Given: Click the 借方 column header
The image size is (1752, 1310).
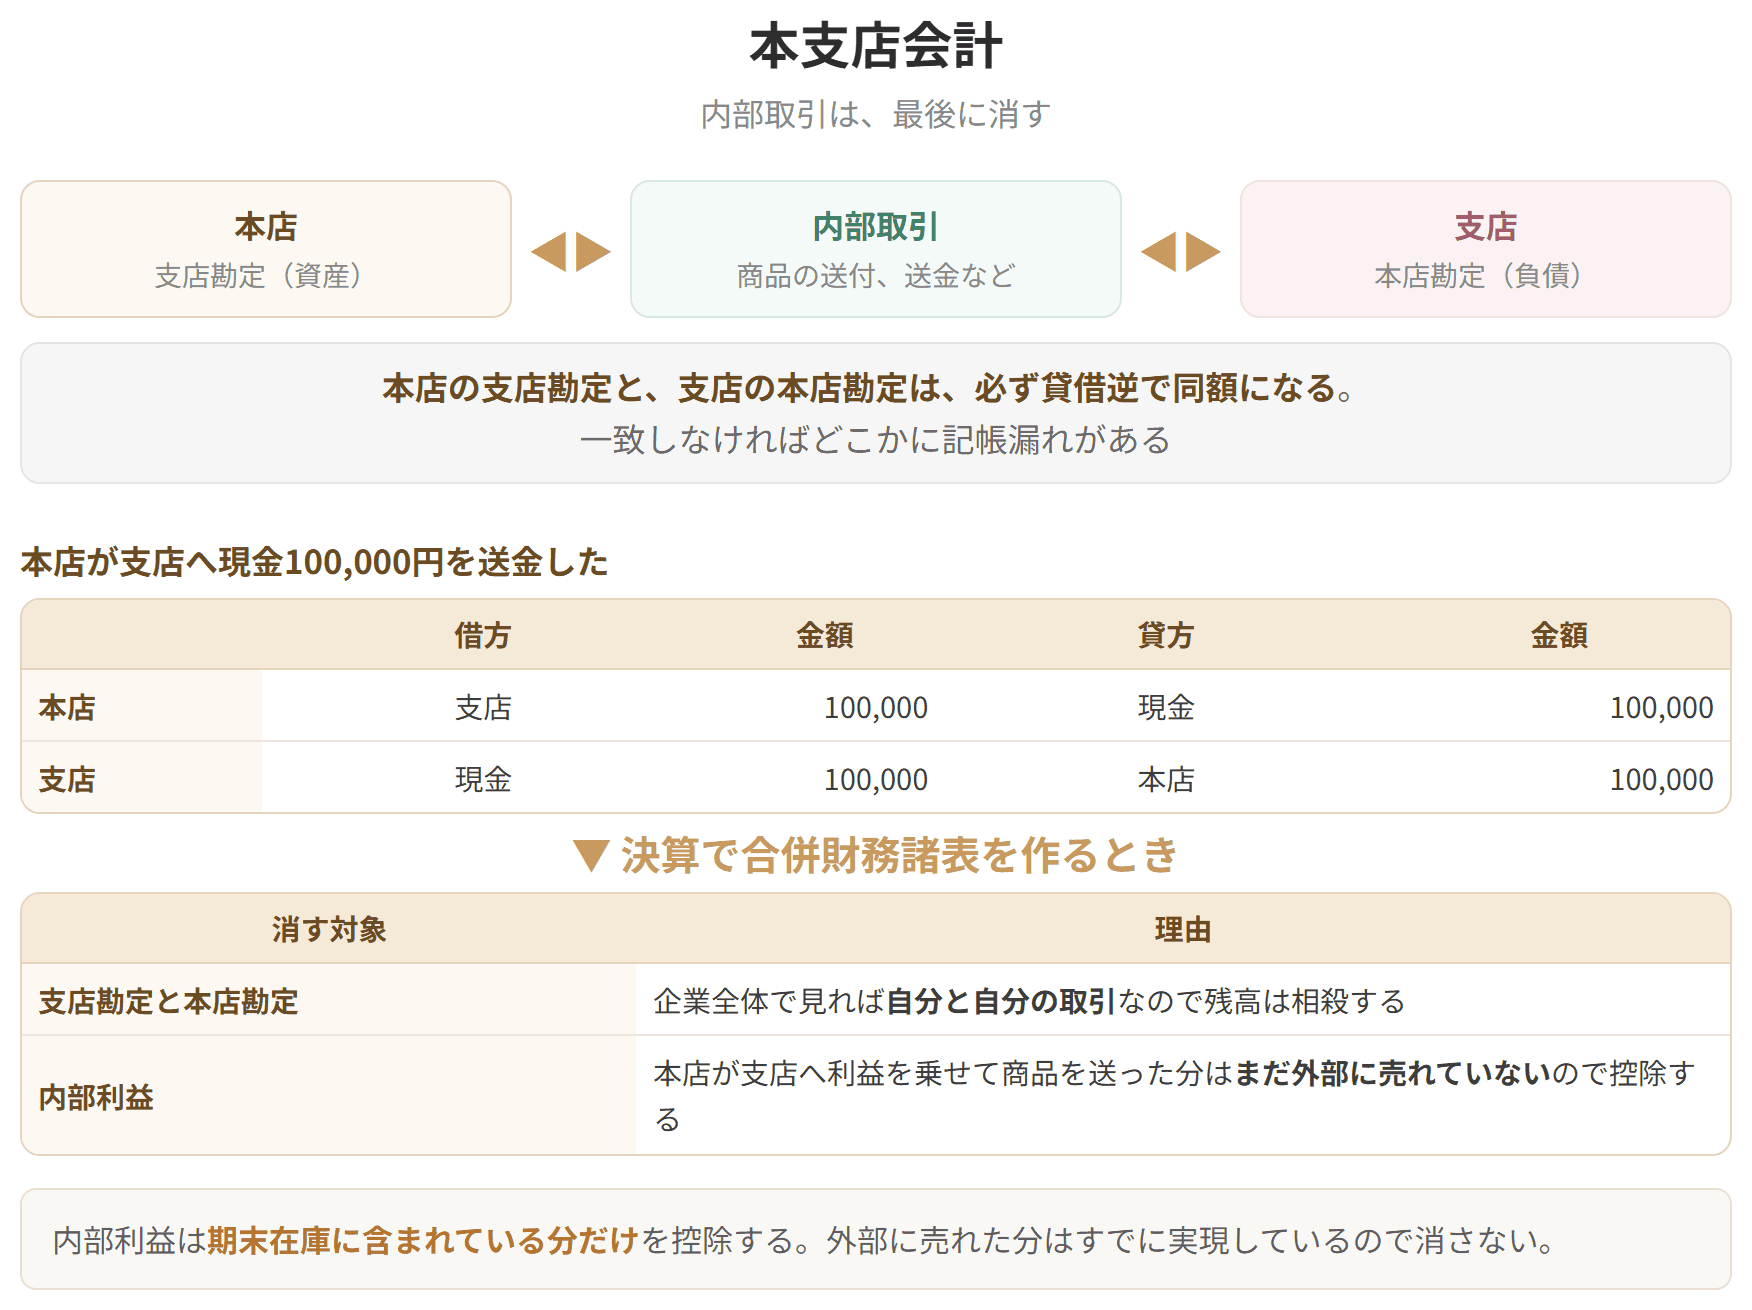Looking at the screenshot, I should click(x=483, y=635).
